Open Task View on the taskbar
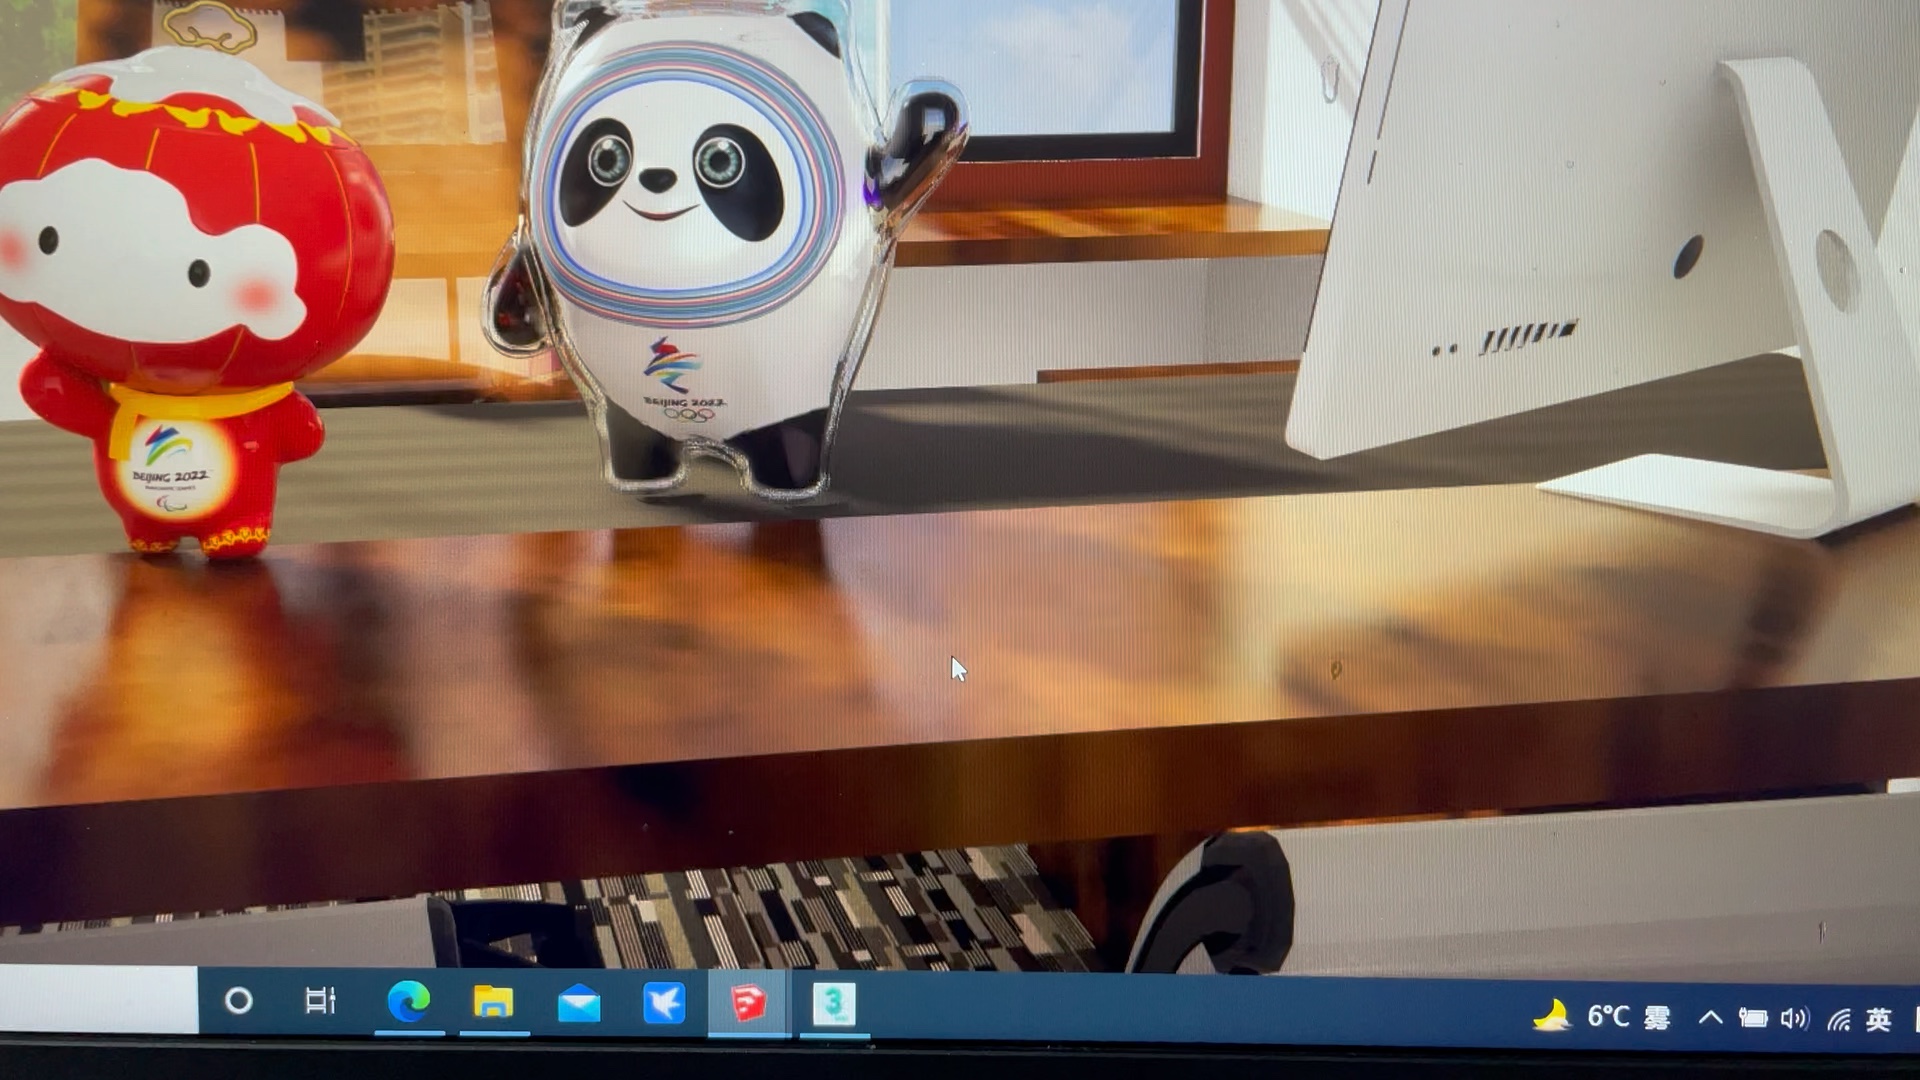This screenshot has width=1920, height=1080. pyautogui.click(x=320, y=1000)
